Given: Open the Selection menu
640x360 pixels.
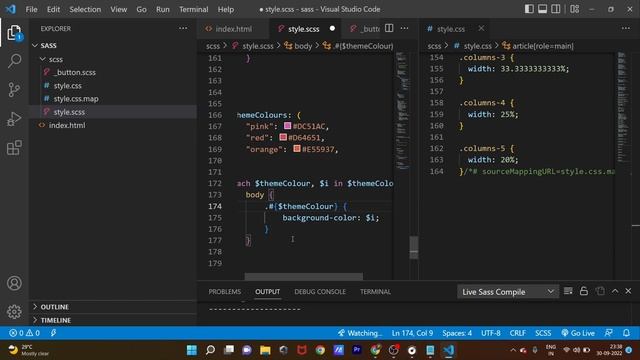Looking at the screenshot, I should click(85, 9).
